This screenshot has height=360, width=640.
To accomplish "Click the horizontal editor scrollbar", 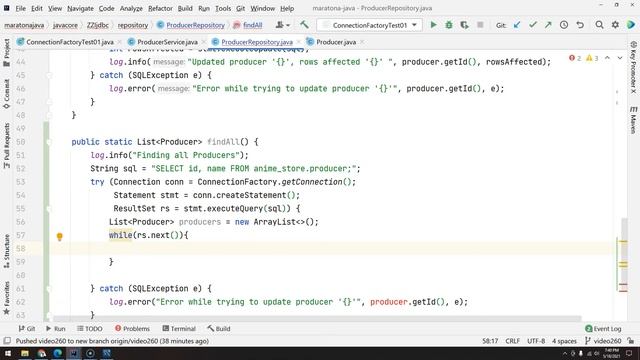I will click(x=317, y=318).
